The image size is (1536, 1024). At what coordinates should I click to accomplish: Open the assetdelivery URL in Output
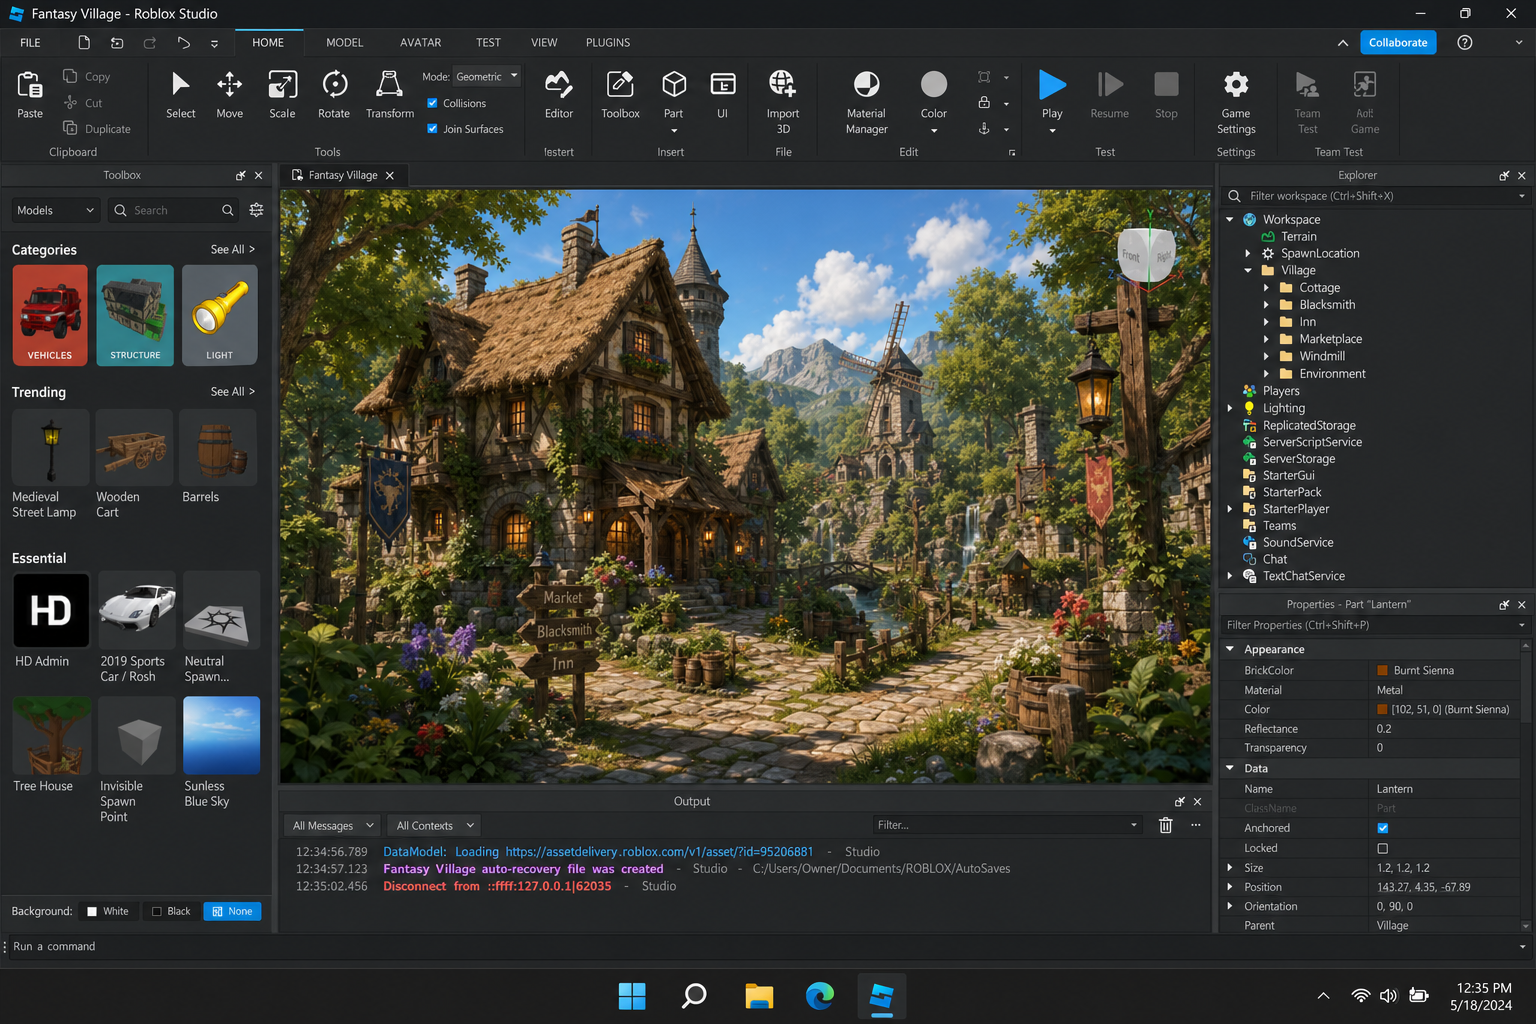tap(659, 852)
